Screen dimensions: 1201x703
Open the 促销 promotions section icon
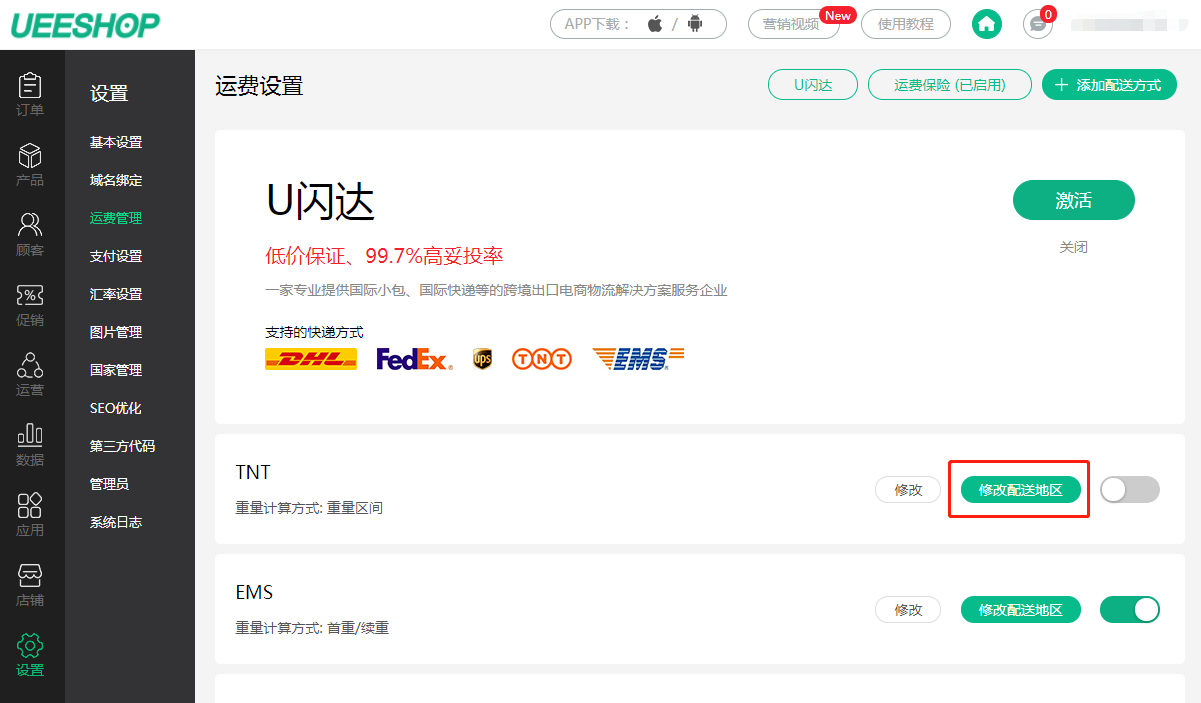coord(30,295)
